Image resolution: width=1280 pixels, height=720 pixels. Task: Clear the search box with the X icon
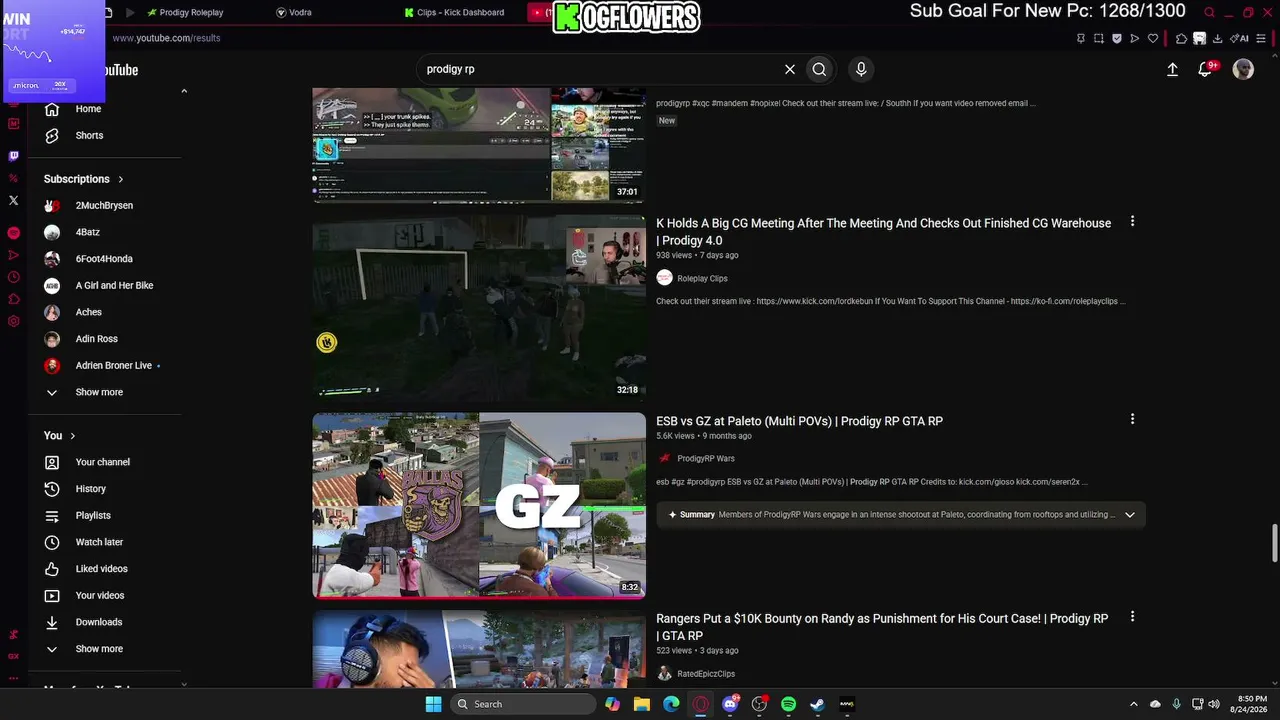tap(790, 69)
